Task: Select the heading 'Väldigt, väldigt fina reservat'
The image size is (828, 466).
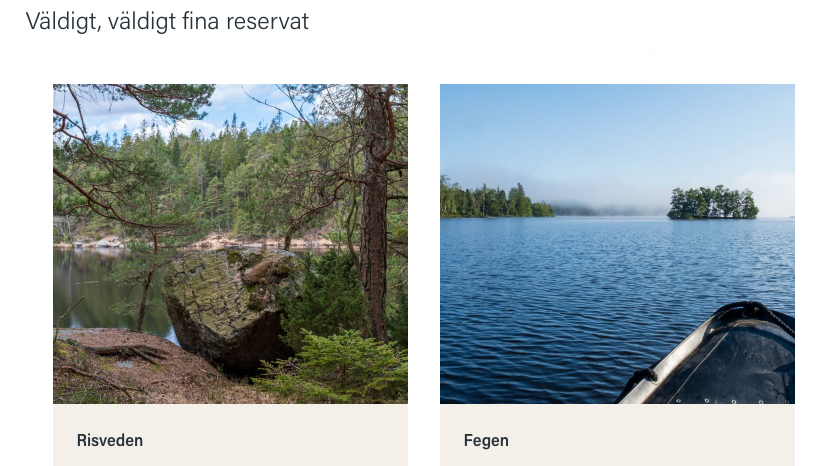Action: (x=167, y=22)
